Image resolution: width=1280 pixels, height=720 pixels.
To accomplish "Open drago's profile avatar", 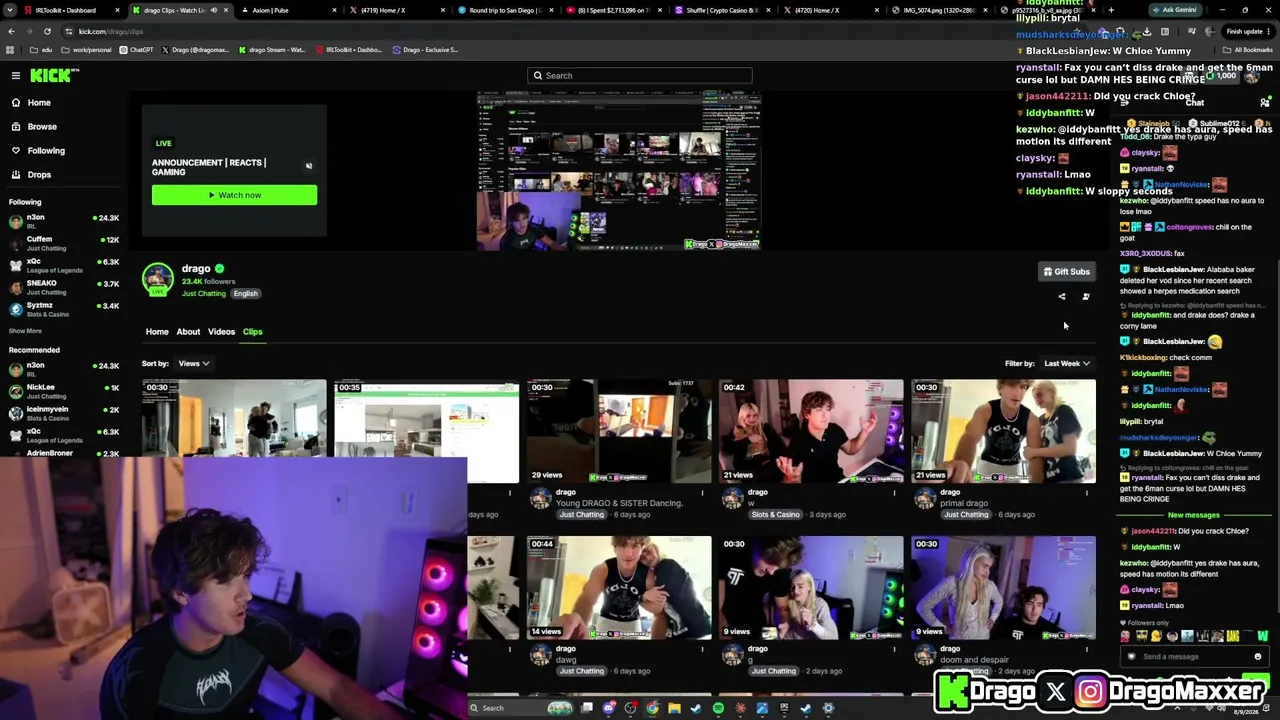I will (x=157, y=279).
